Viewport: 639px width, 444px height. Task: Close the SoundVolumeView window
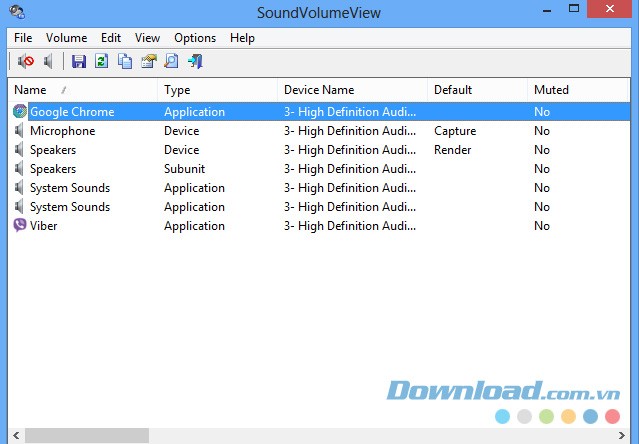pyautogui.click(x=610, y=9)
